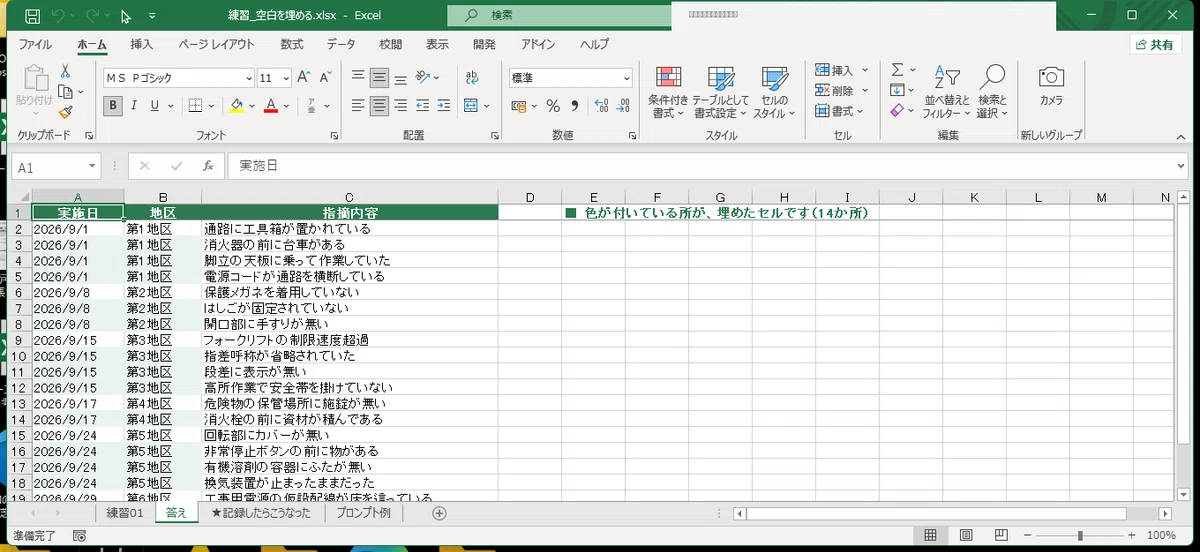This screenshot has width=1200, height=552.
Task: Click the Format Painter brush icon
Action: point(65,113)
